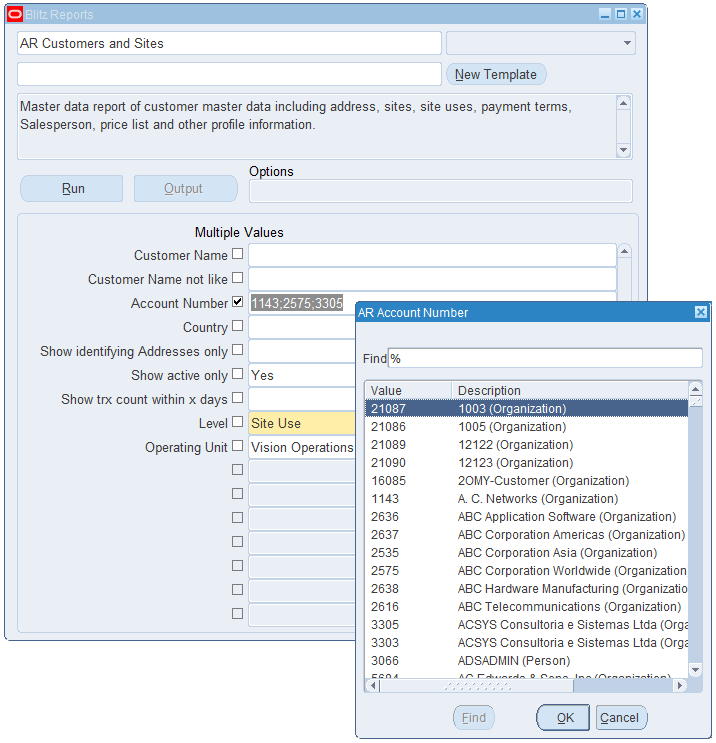The width and height of the screenshot is (716, 743).
Task: Click the Account Number field with 1143;2575;3305
Action: (302, 303)
